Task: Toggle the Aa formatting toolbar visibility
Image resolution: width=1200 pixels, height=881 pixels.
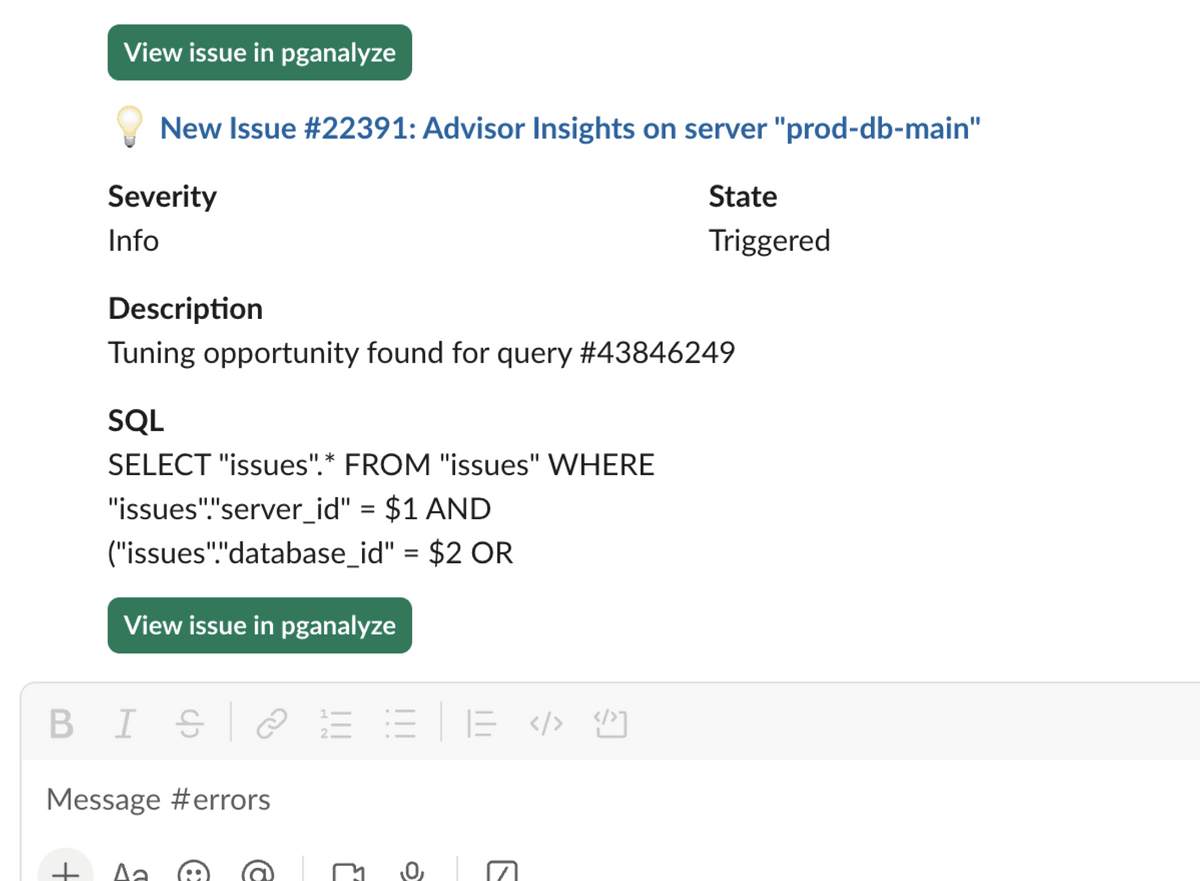Action: [x=131, y=872]
